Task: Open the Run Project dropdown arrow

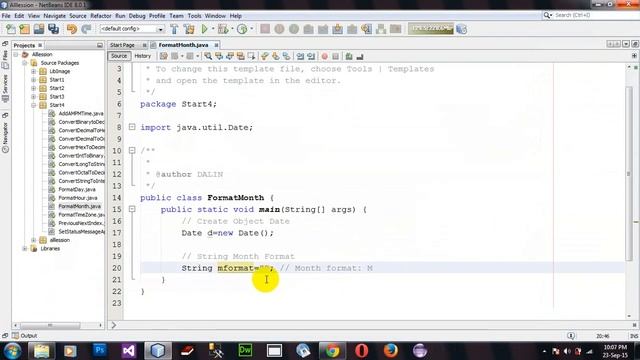Action: [x=213, y=29]
